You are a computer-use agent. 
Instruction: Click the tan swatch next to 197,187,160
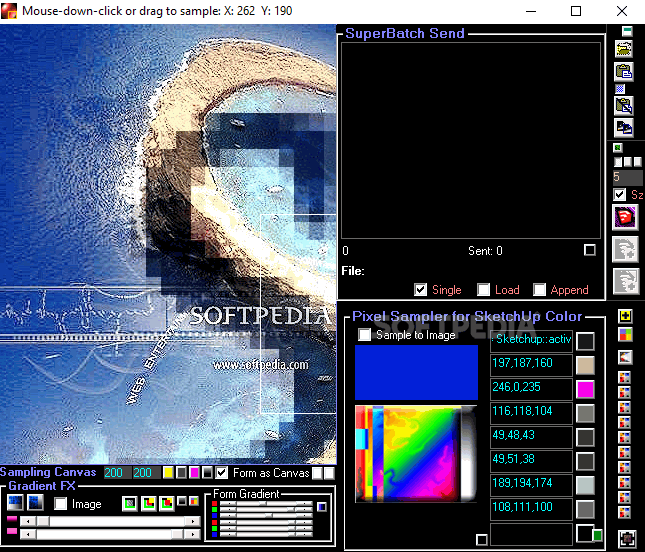click(585, 365)
